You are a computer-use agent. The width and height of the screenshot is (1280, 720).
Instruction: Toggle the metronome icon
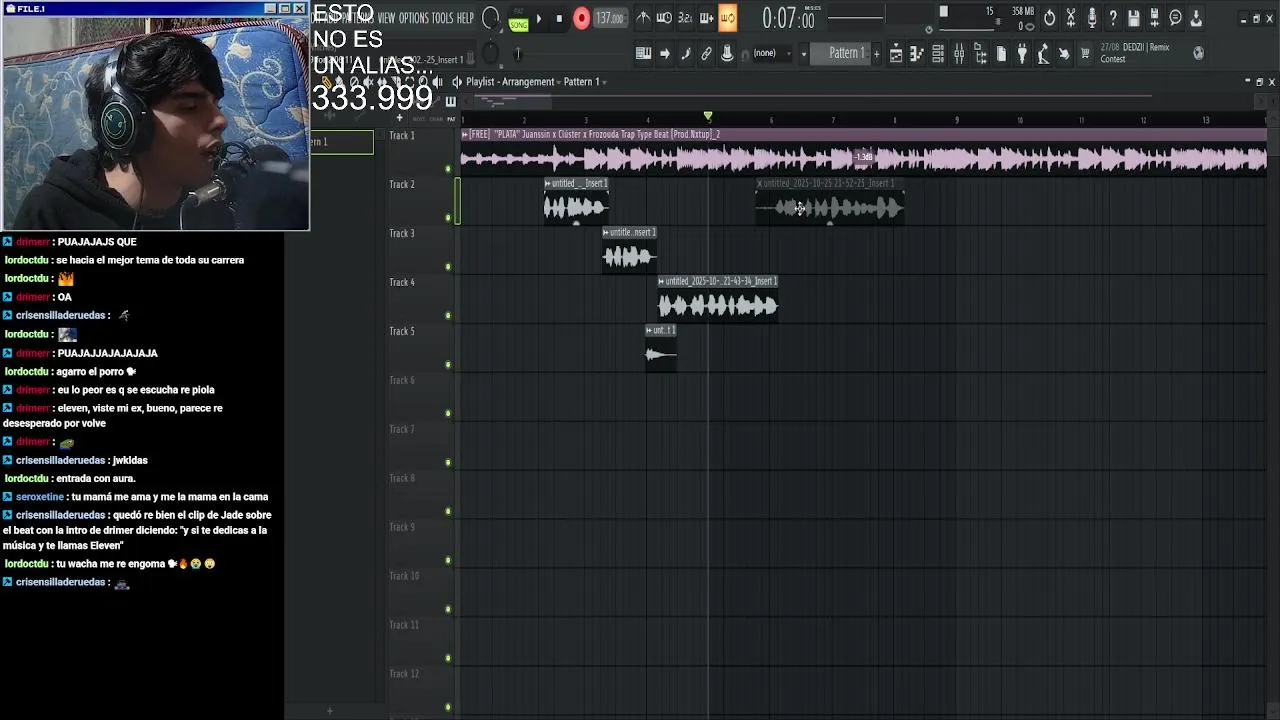click(643, 18)
